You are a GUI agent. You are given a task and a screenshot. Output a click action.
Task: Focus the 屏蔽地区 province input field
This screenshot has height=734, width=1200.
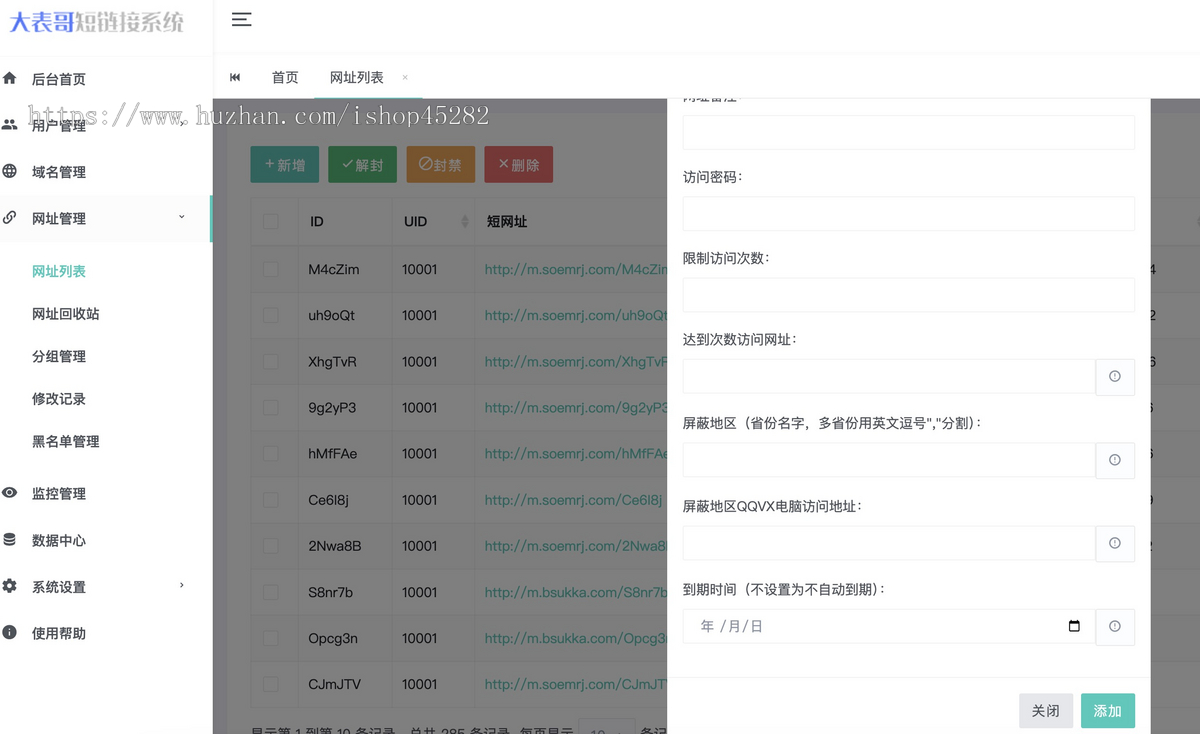click(x=889, y=460)
